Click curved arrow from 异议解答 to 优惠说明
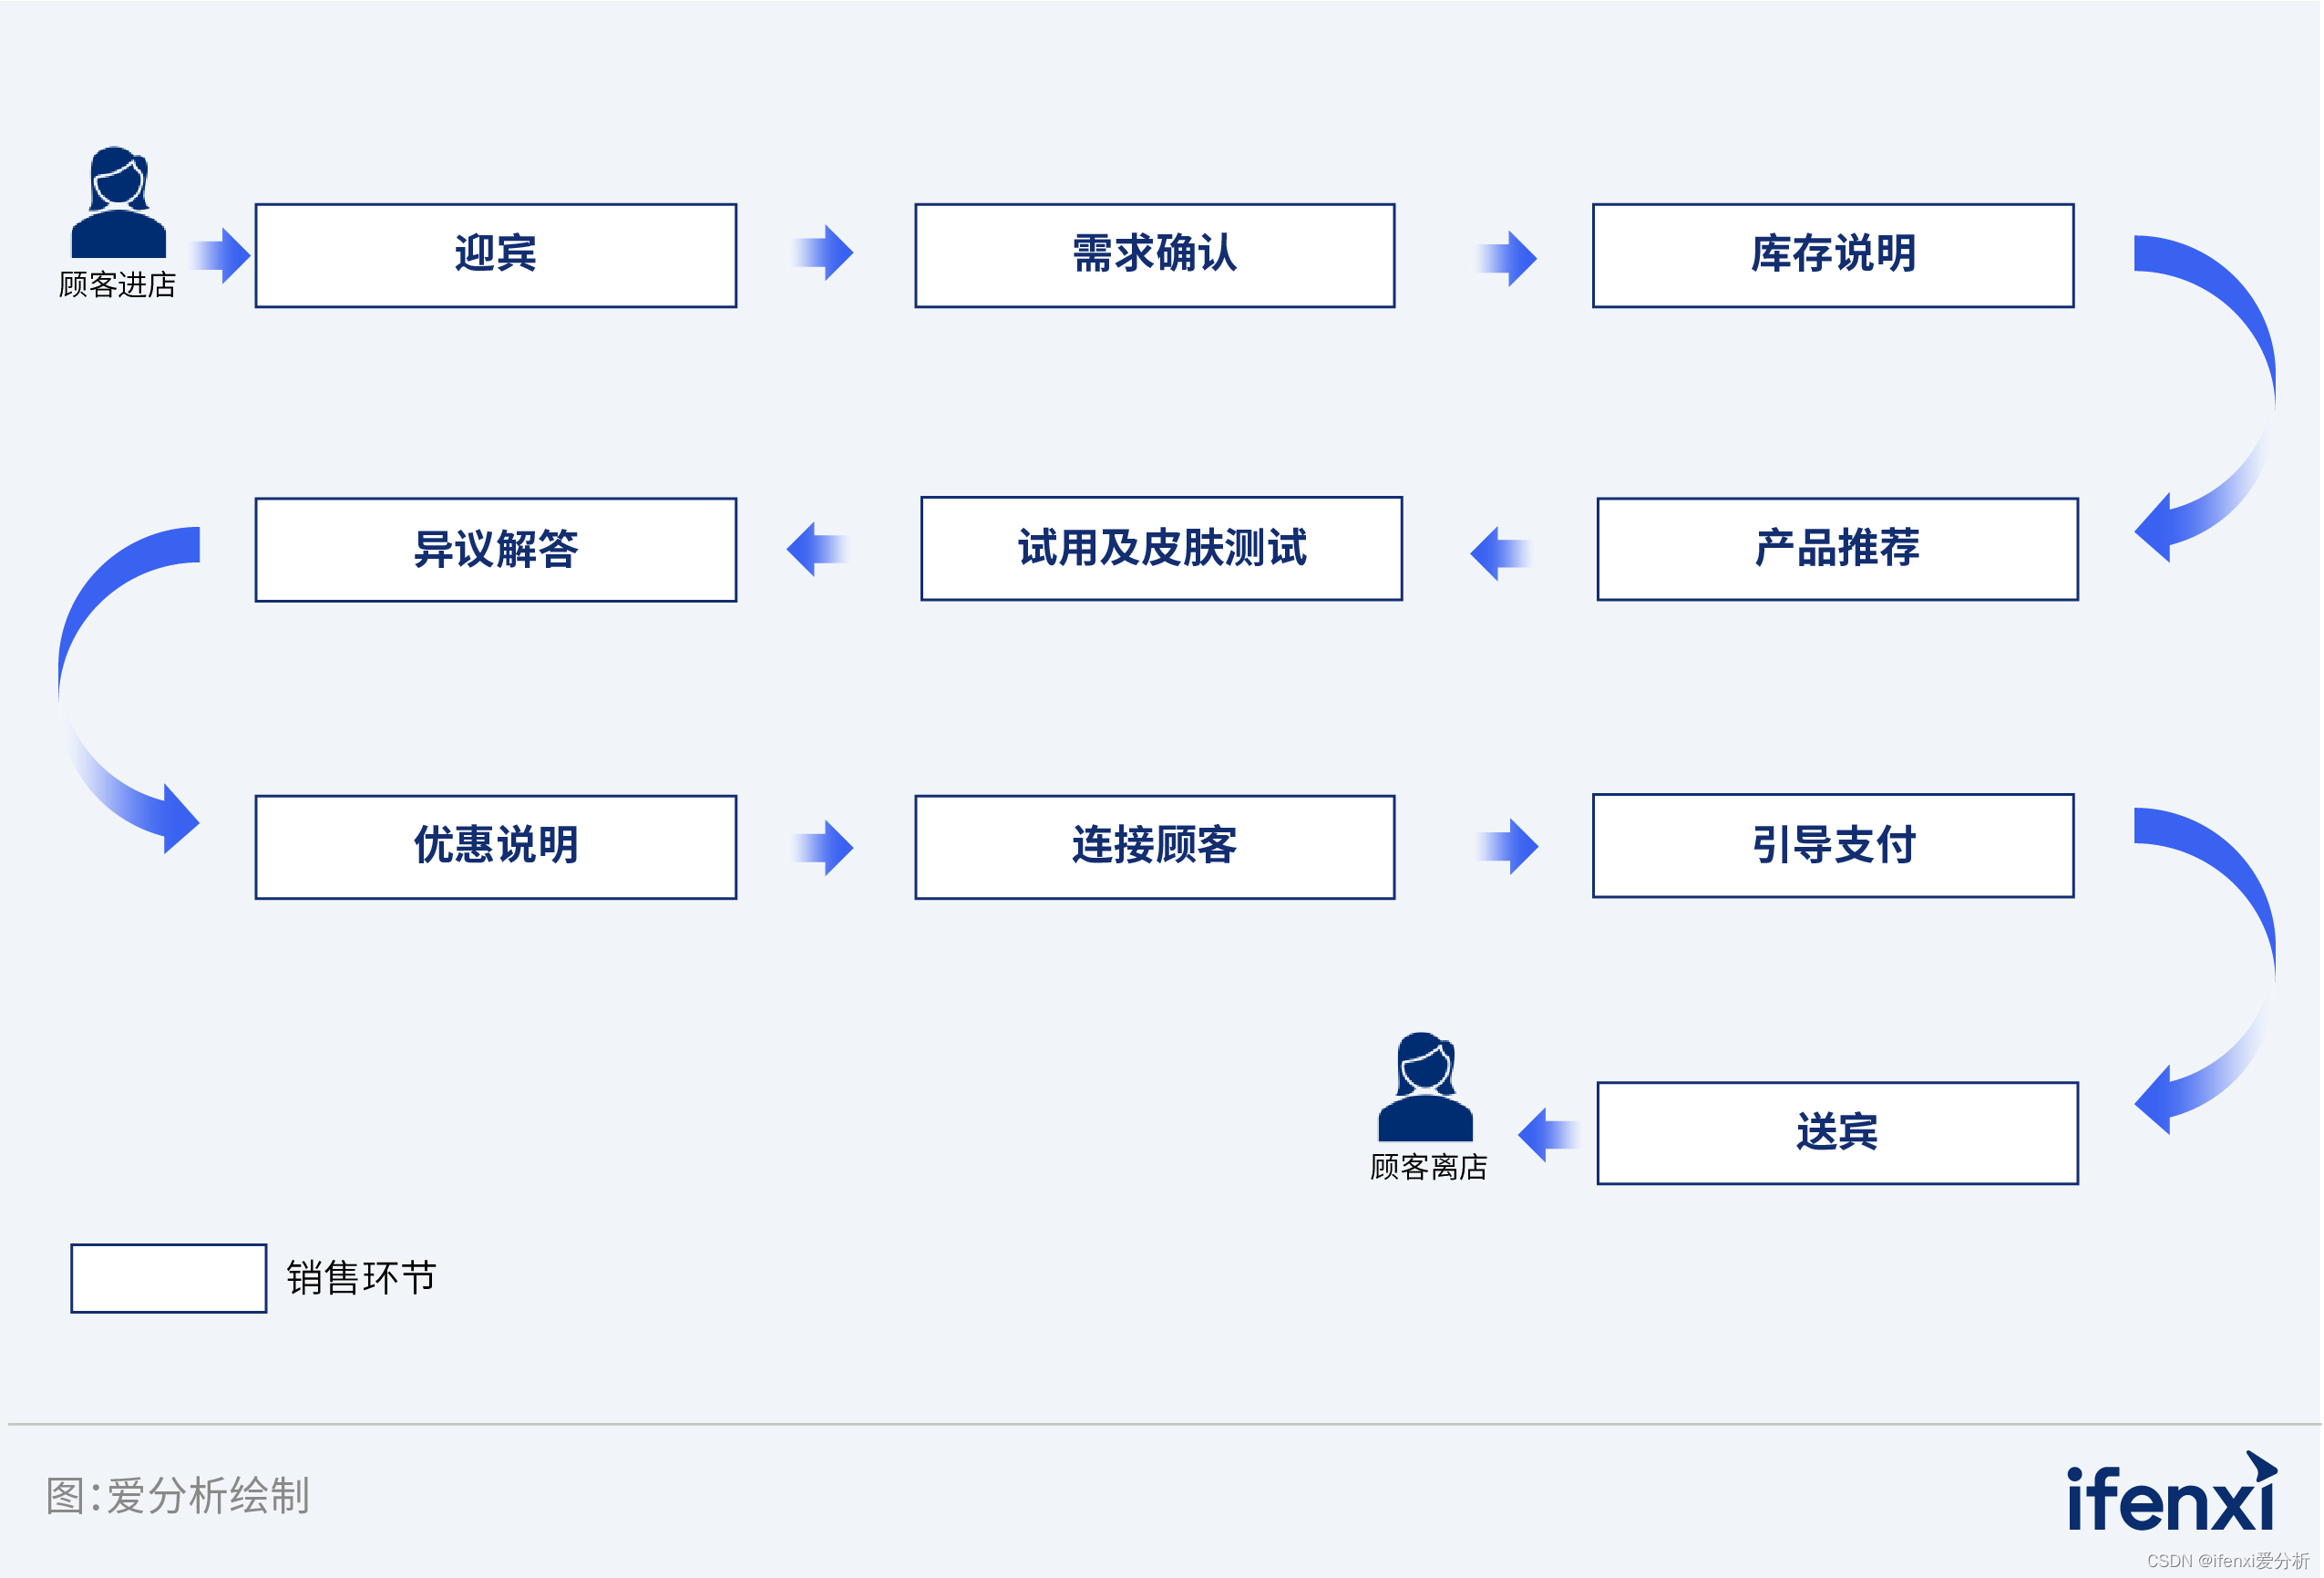Viewport: 2324px width, 1578px height. pos(129,689)
